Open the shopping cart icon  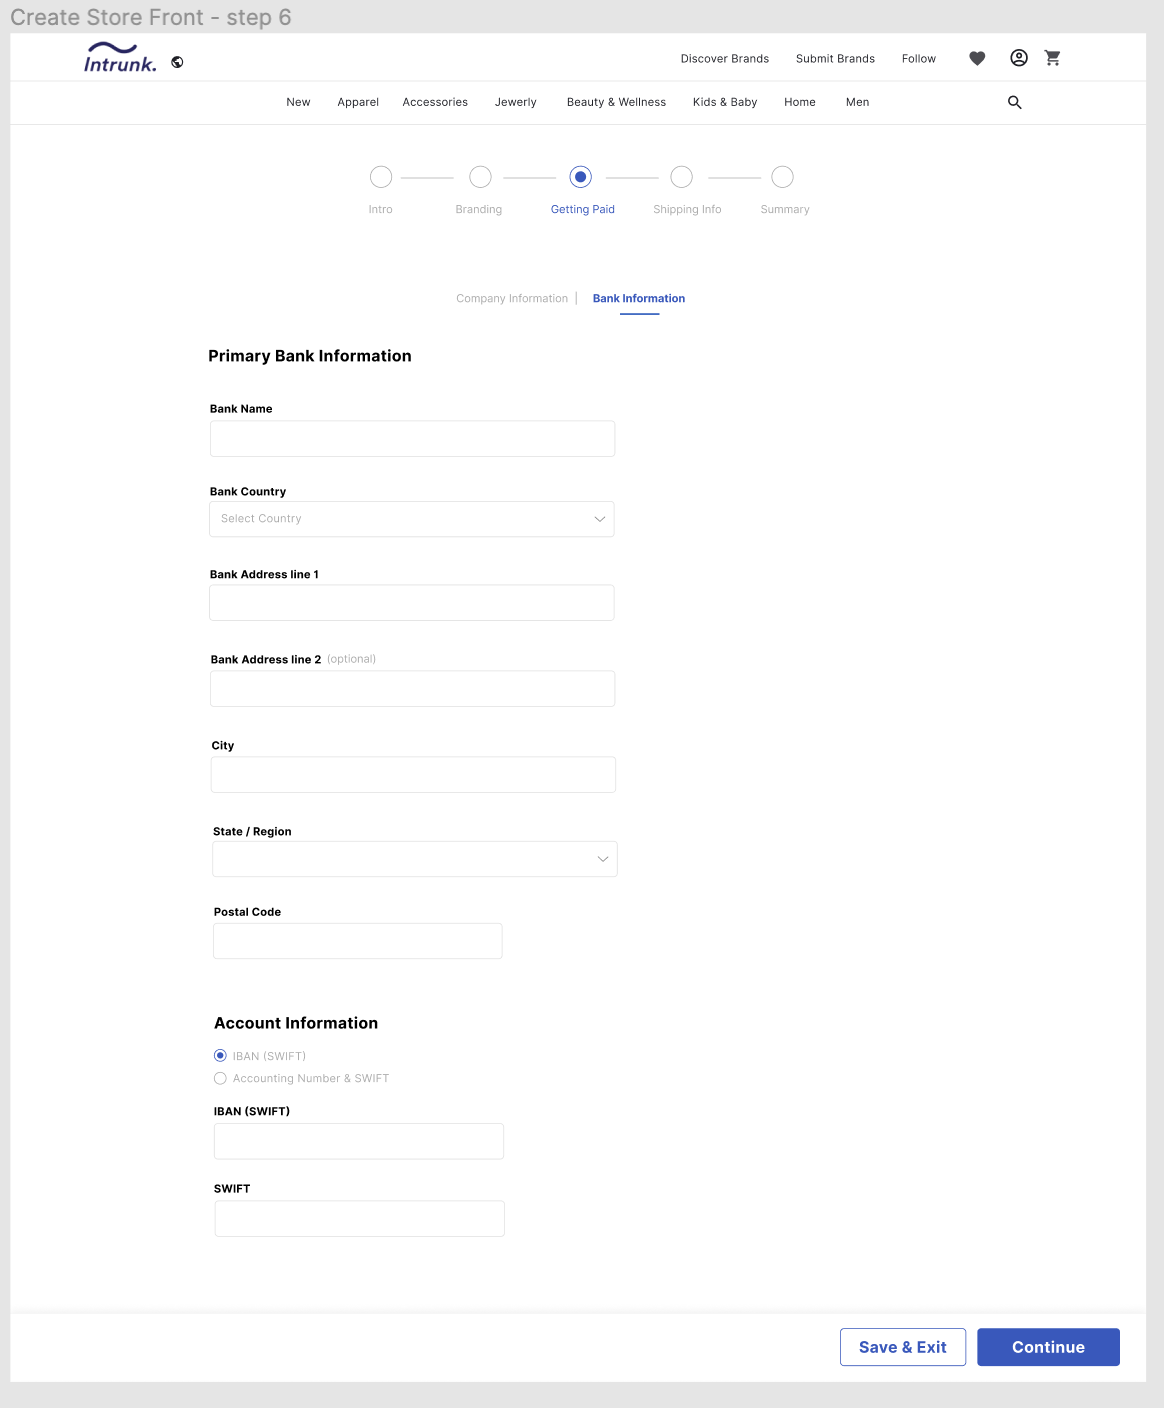tap(1052, 58)
